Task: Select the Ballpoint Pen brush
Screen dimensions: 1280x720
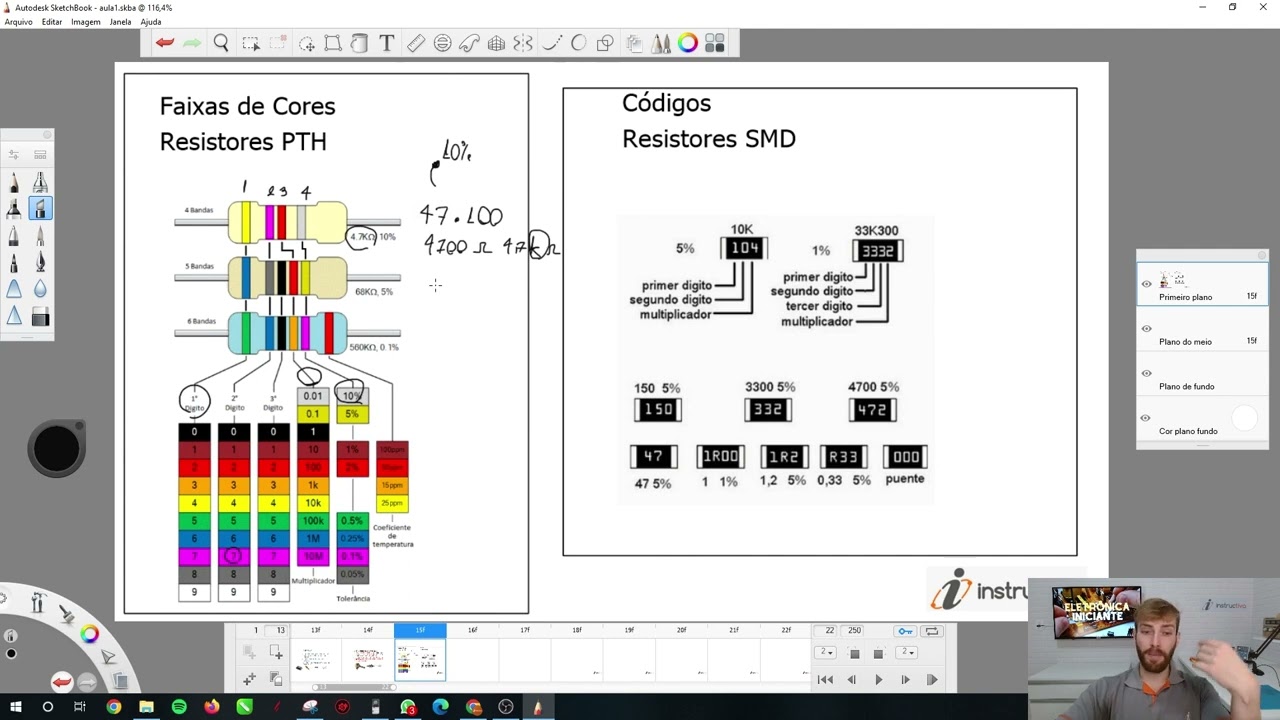Action: click(x=14, y=235)
